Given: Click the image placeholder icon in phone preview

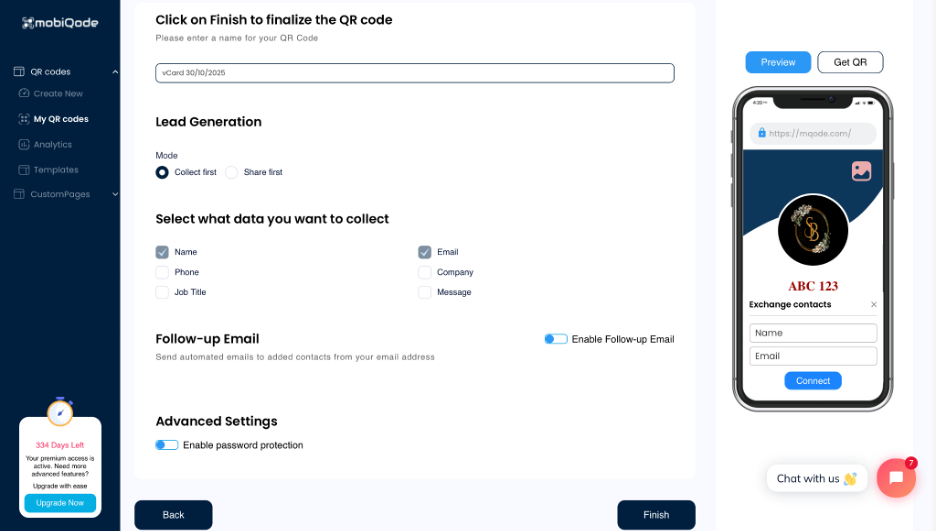Looking at the screenshot, I should point(861,171).
